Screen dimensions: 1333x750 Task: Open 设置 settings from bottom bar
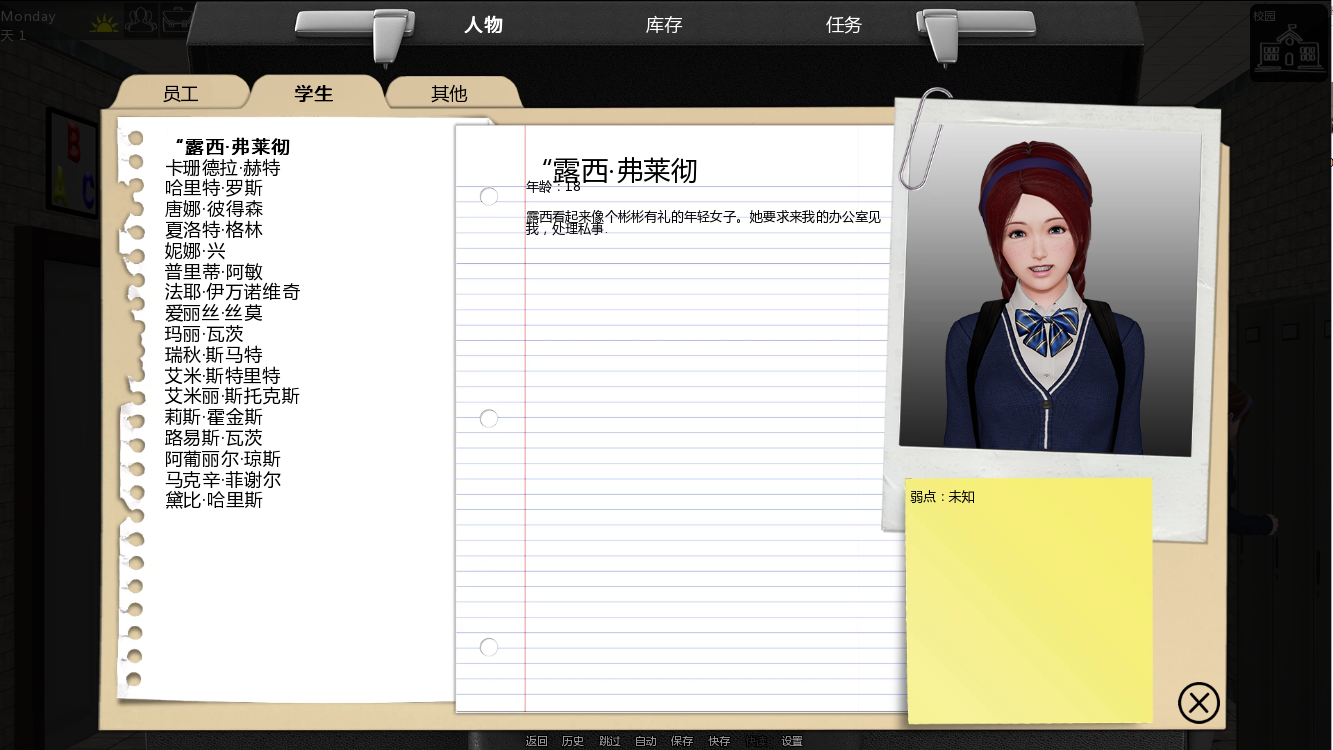(x=792, y=741)
